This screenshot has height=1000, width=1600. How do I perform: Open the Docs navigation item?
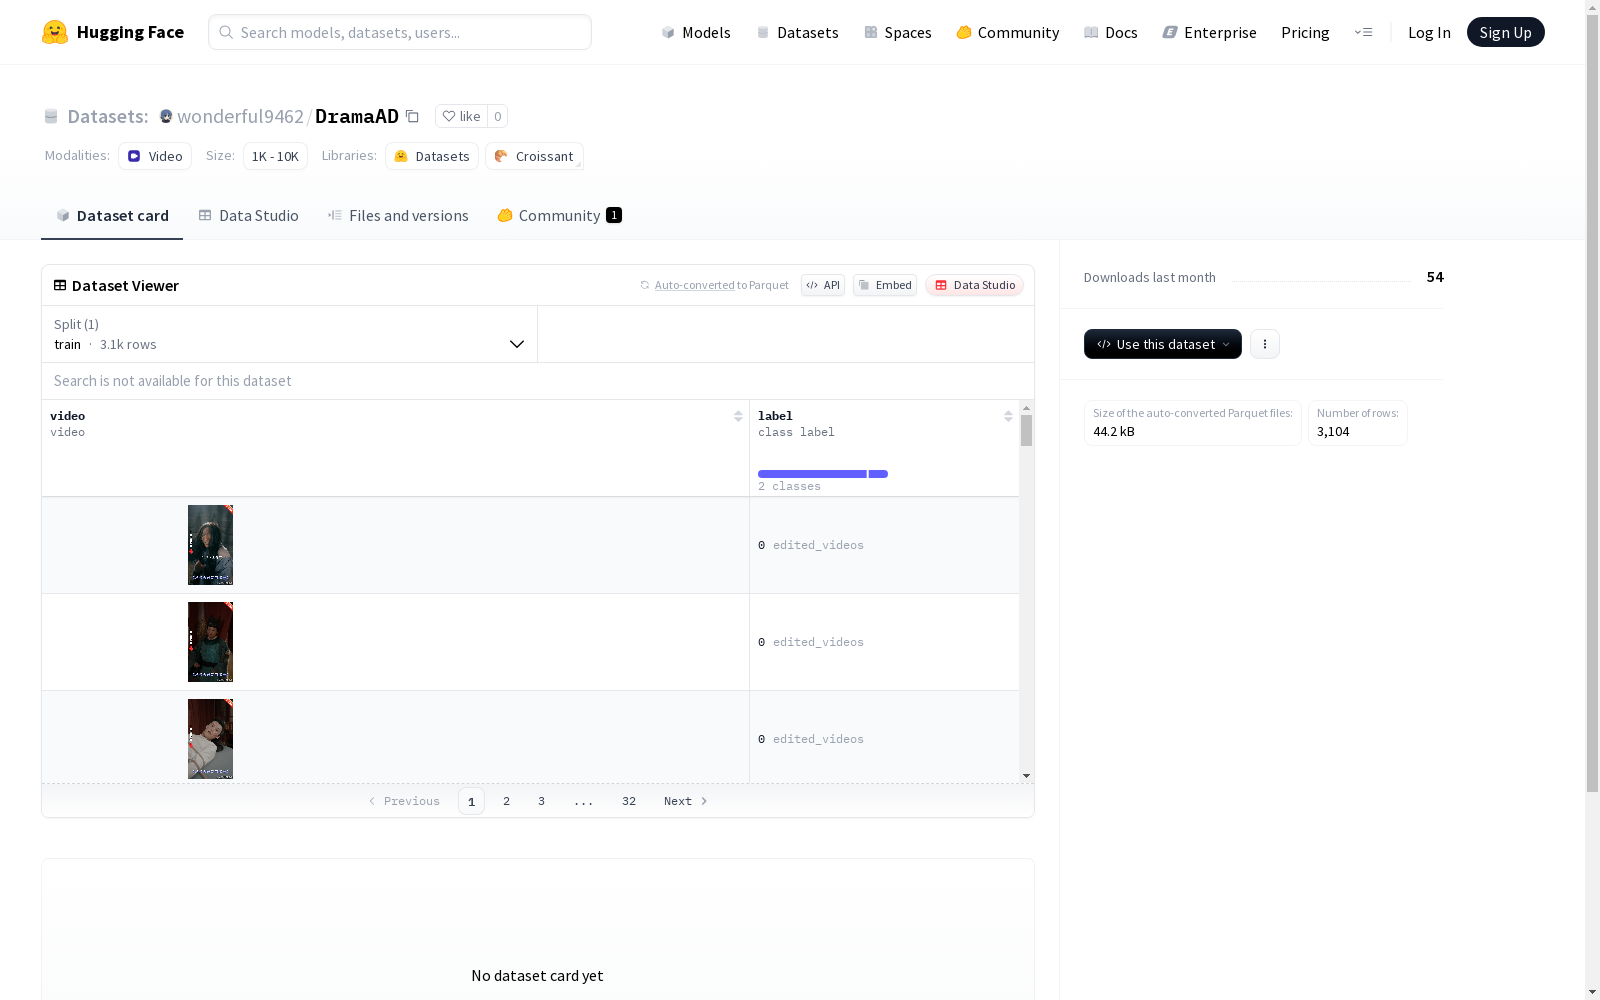[1111, 32]
